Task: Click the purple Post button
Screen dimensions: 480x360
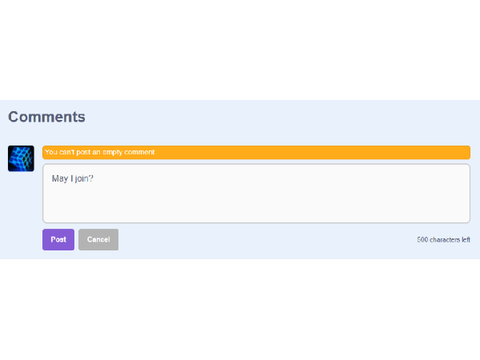Action: [58, 239]
